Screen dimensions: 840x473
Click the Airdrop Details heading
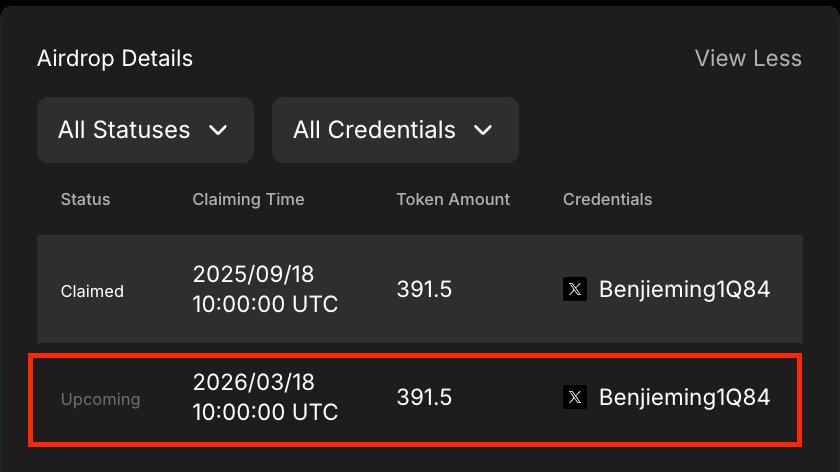click(115, 58)
